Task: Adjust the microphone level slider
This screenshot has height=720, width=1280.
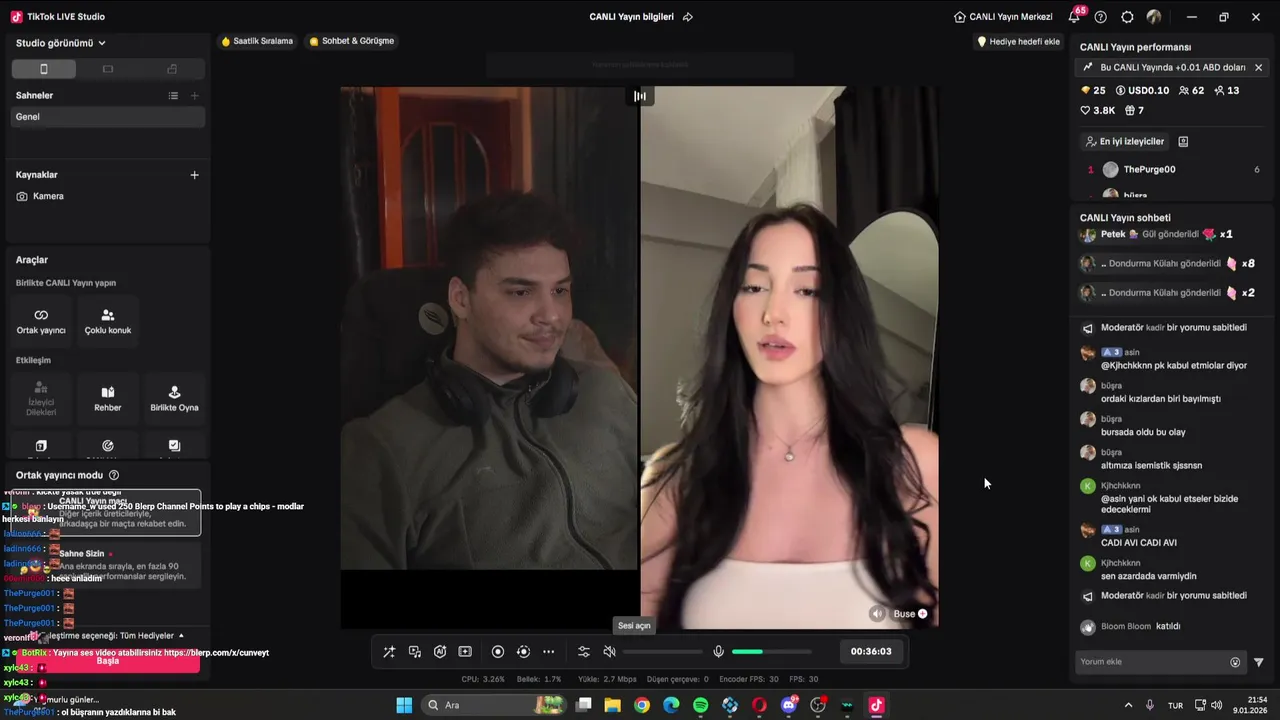Action: click(771, 652)
